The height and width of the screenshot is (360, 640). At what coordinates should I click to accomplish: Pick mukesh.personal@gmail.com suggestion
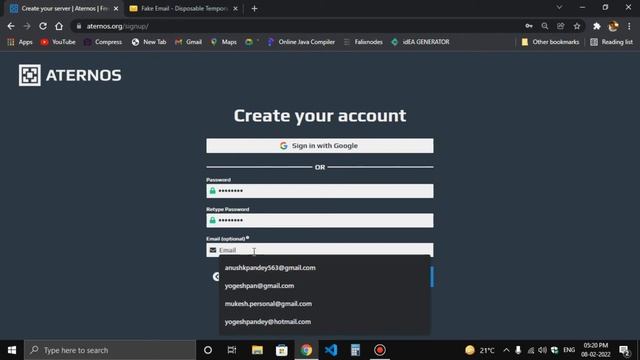324,304
